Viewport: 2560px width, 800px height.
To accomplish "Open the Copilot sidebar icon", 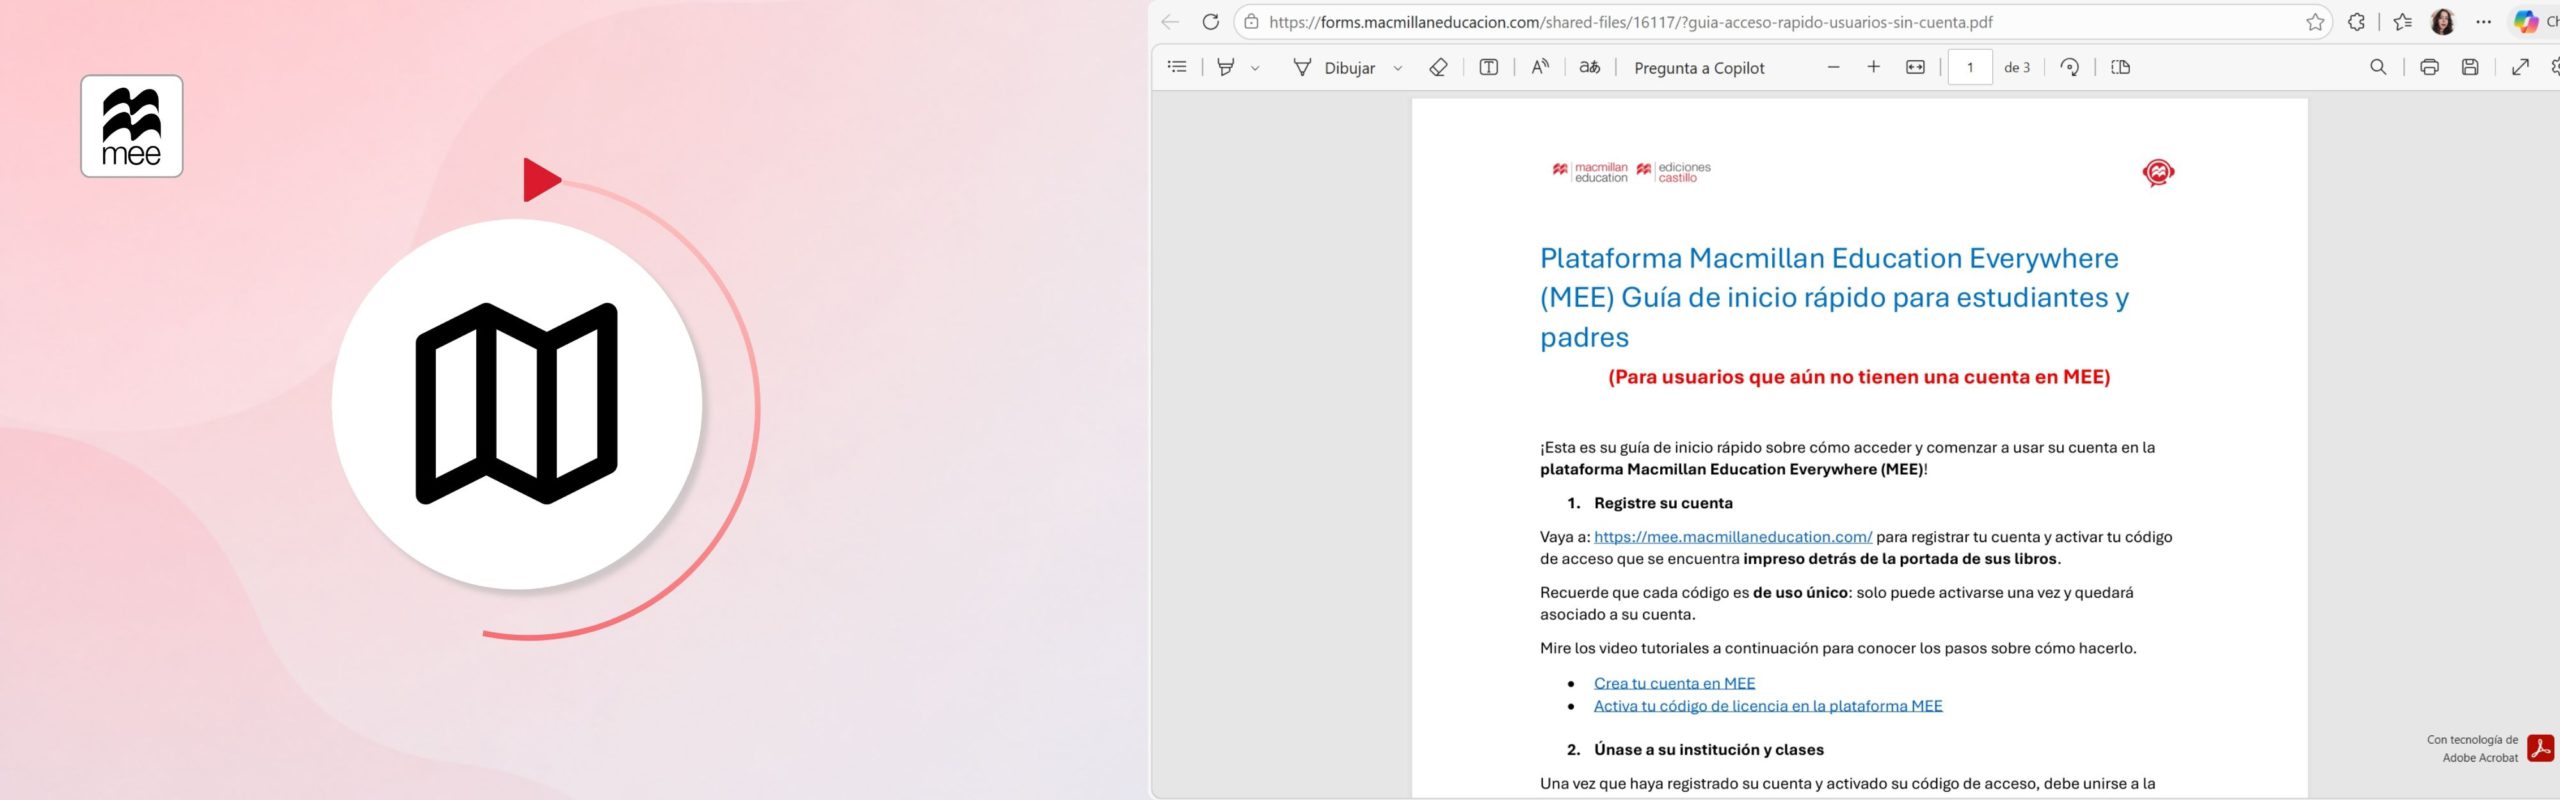I will coord(2526,22).
